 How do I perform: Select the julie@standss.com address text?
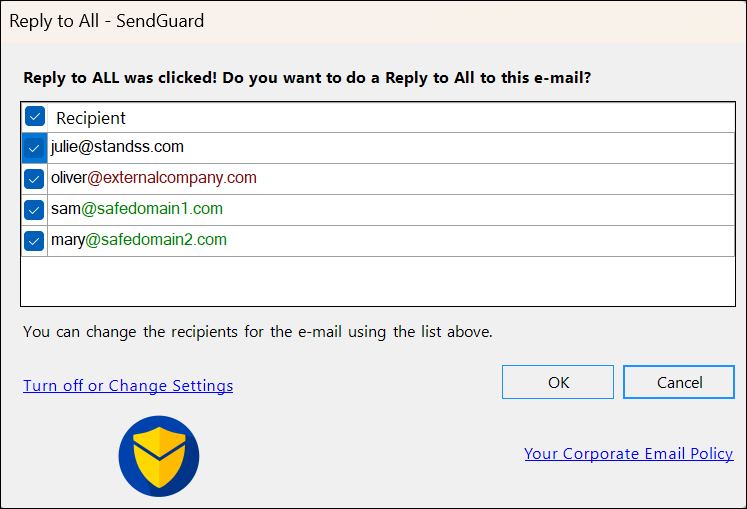click(117, 147)
